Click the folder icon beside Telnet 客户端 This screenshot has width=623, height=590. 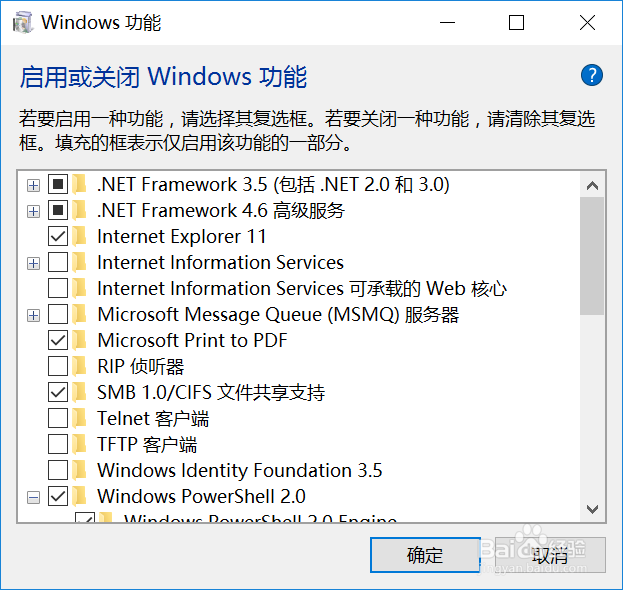click(x=80, y=418)
